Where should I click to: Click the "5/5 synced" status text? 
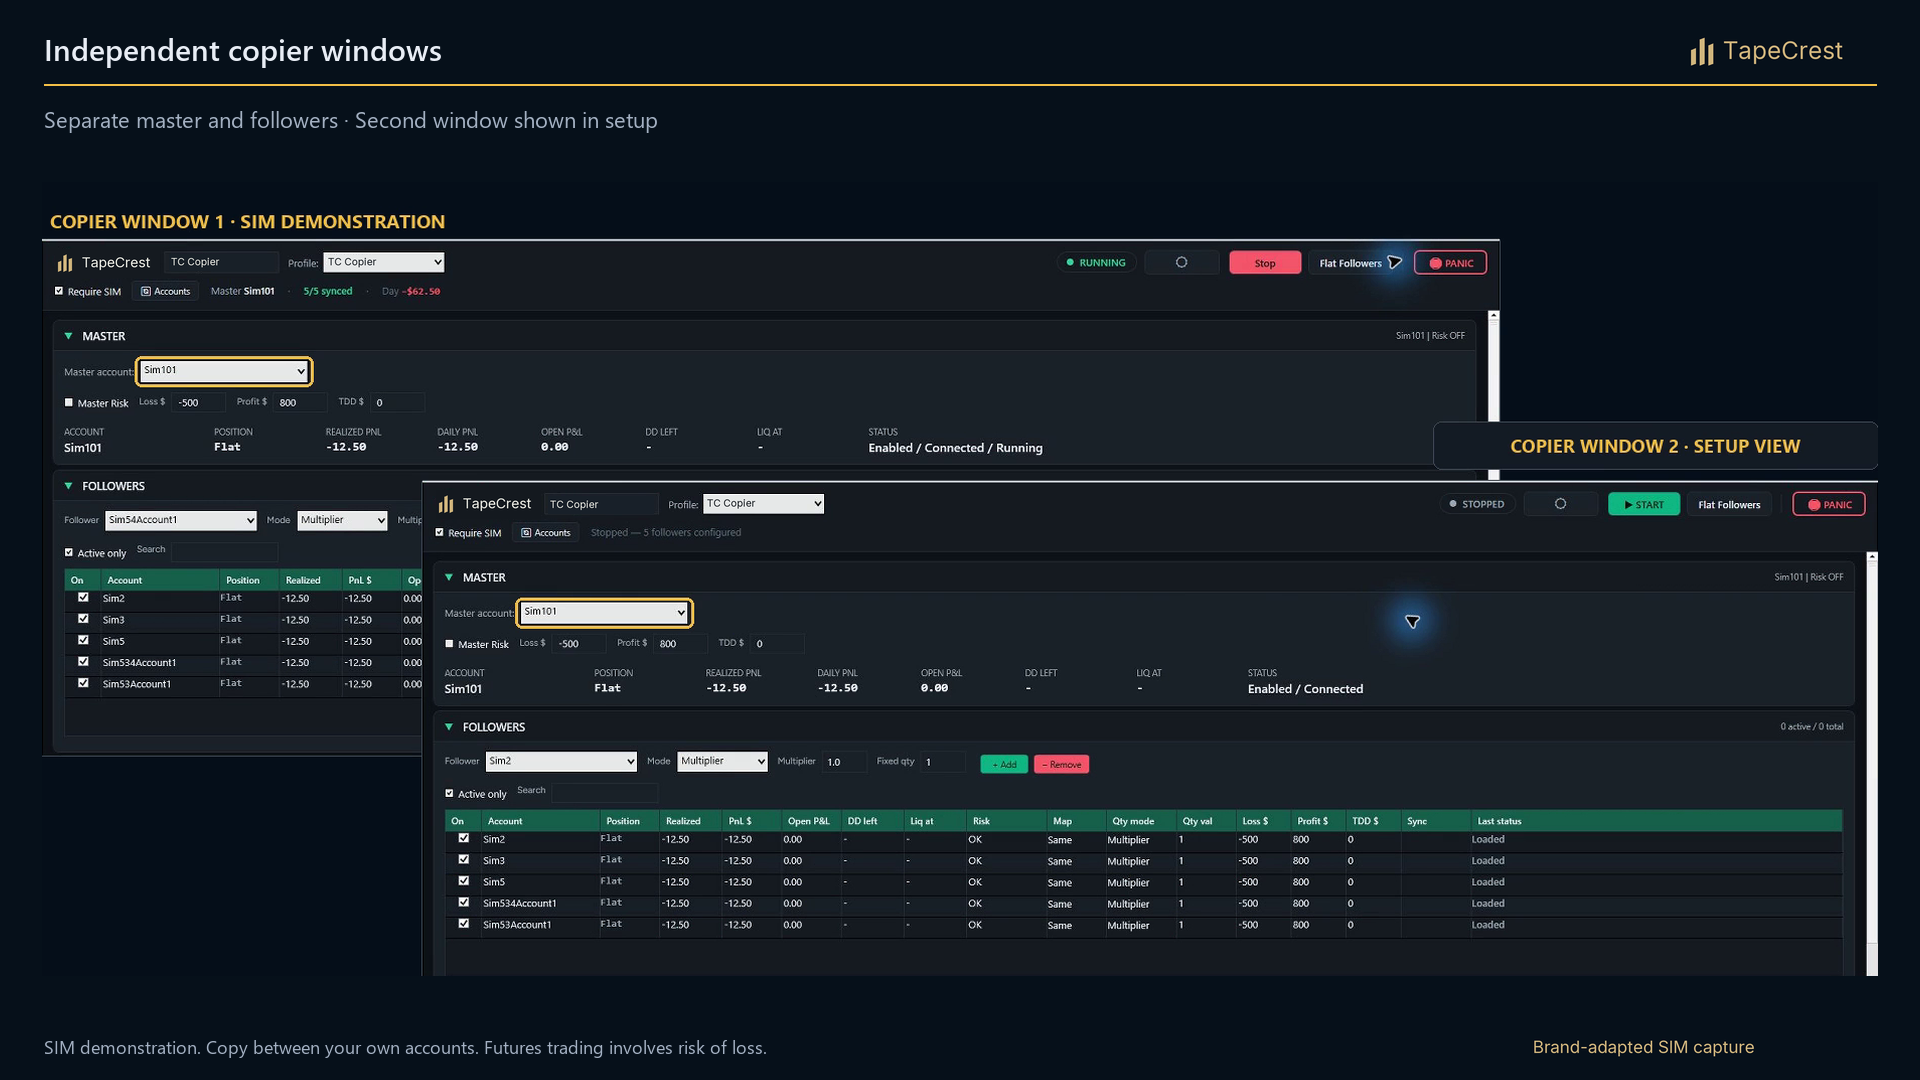tap(328, 292)
